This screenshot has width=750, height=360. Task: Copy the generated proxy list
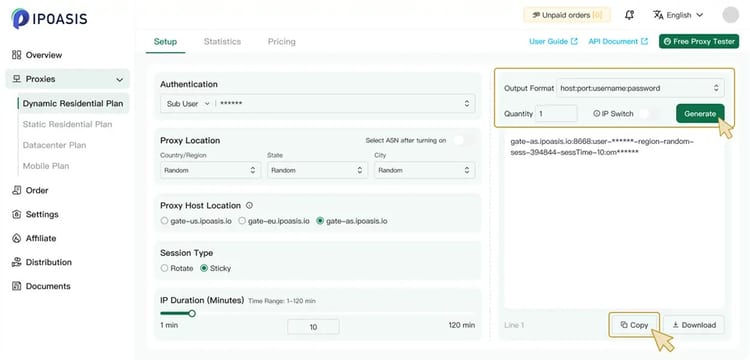point(634,325)
